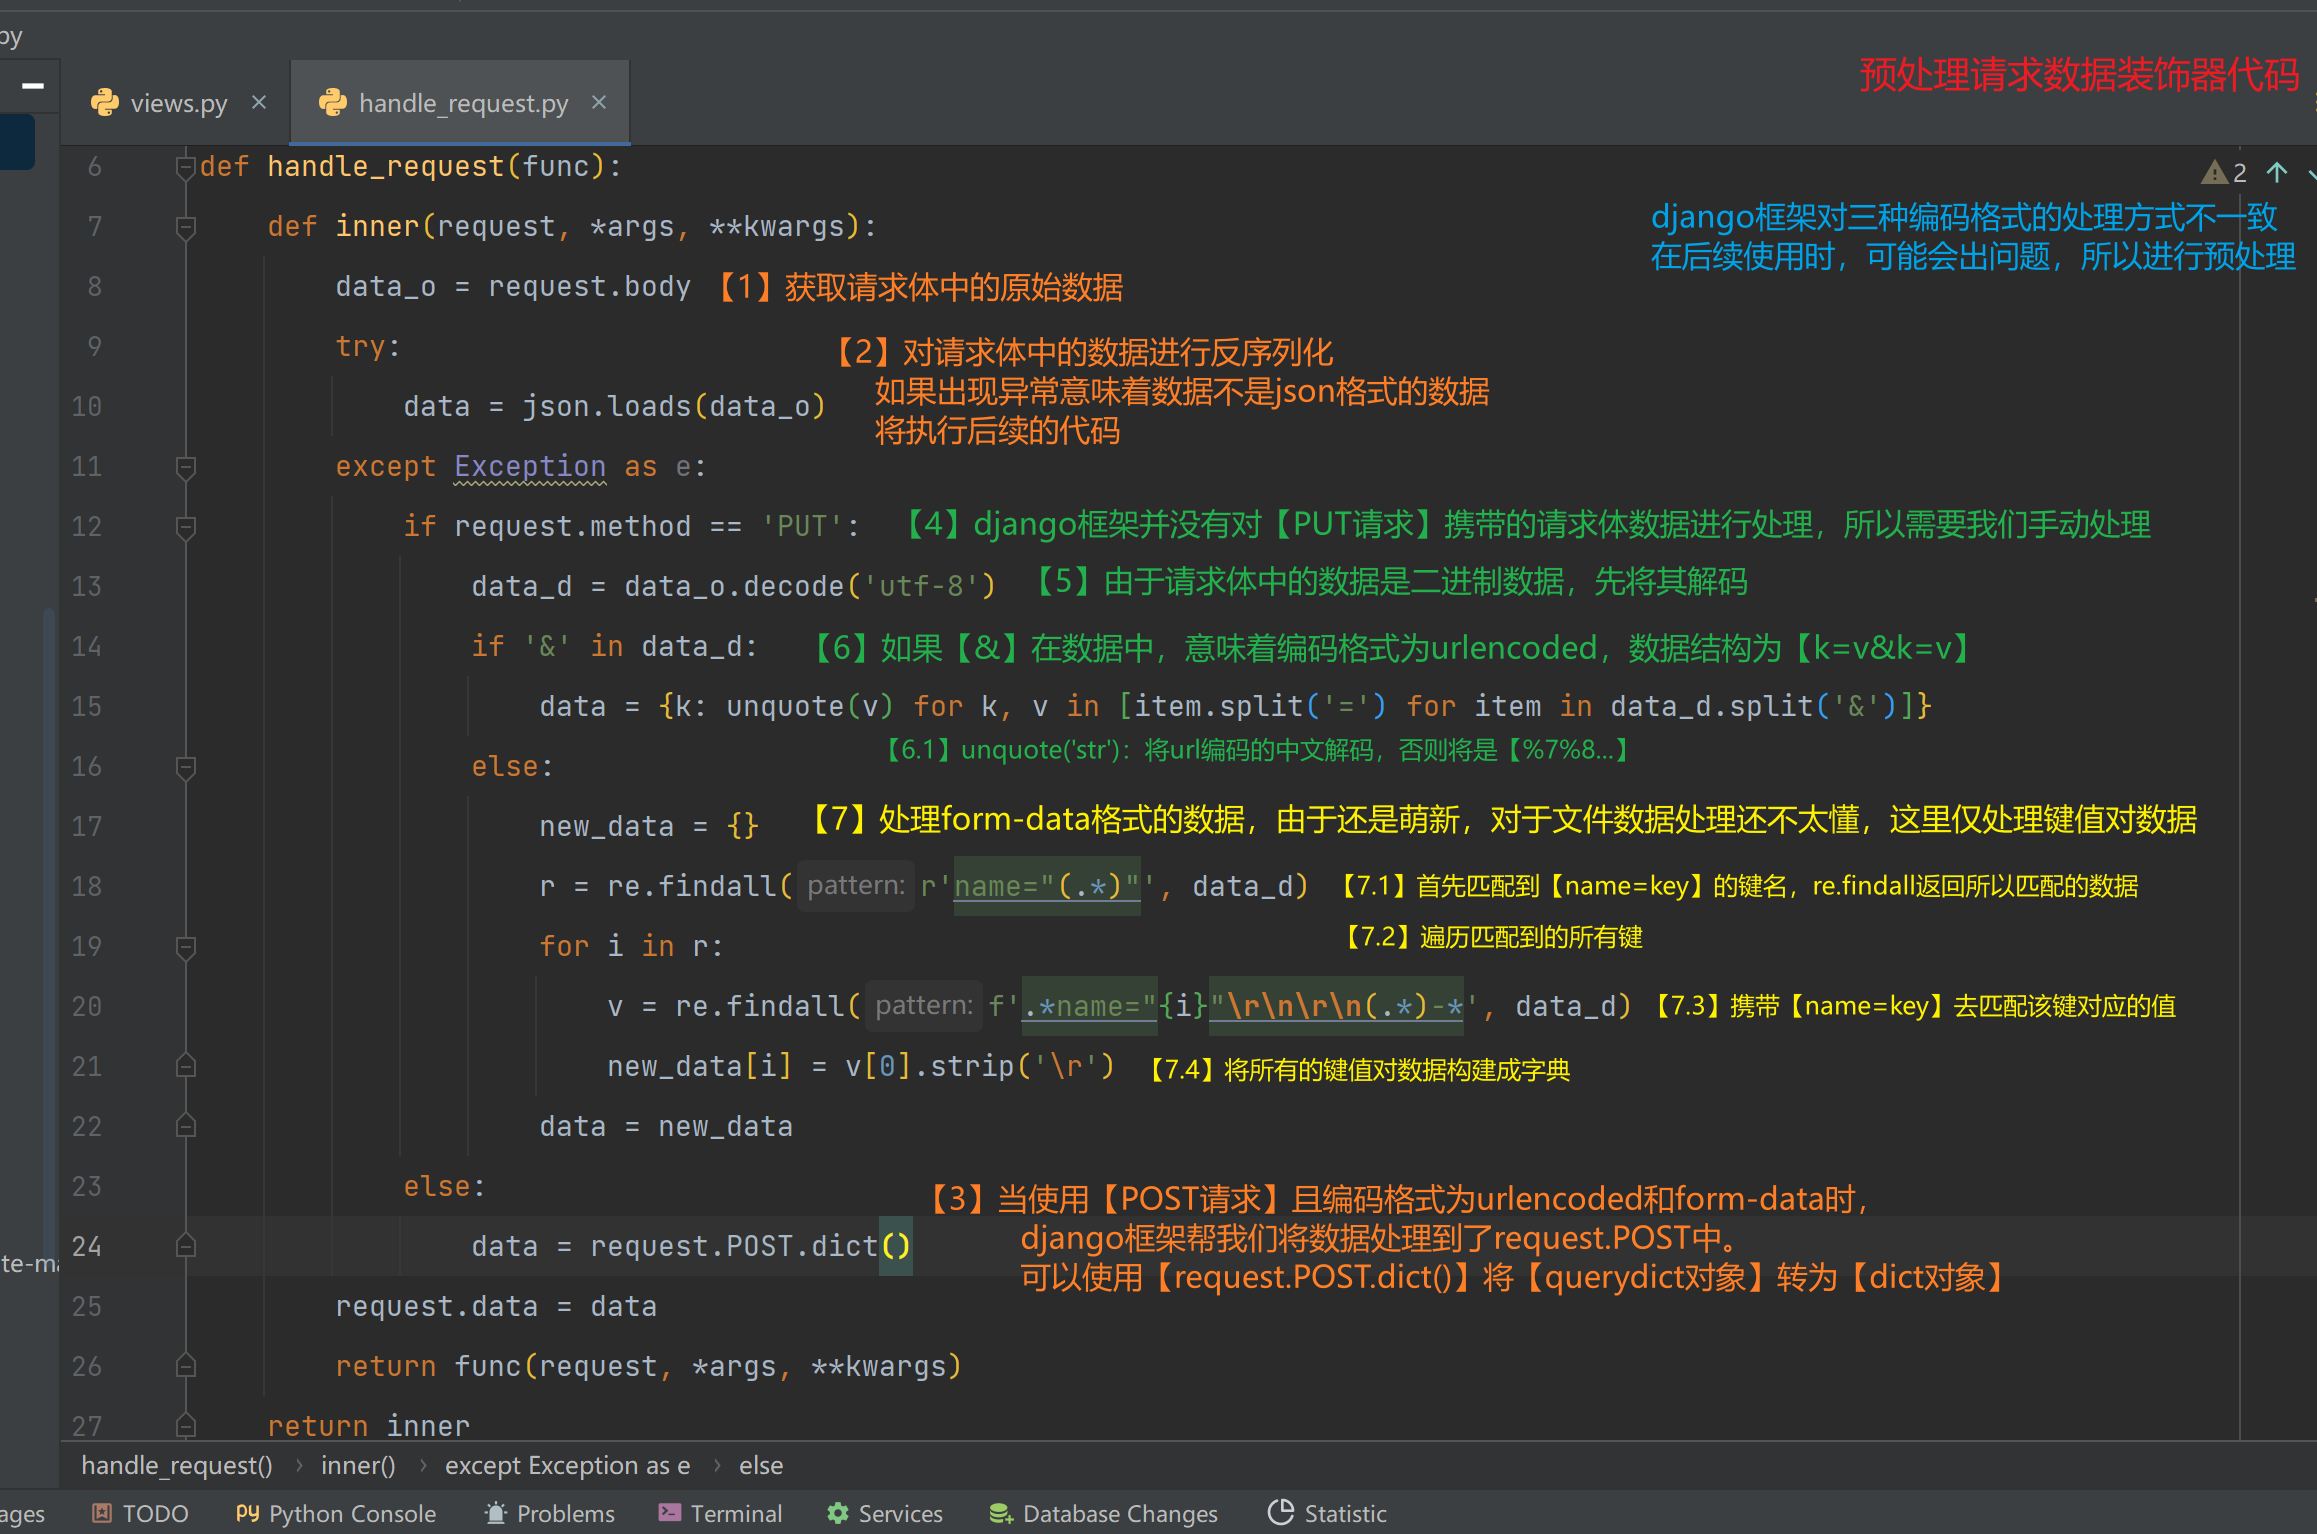The height and width of the screenshot is (1534, 2317).
Task: Click the Database Changes icon in bottom bar
Action: pyautogui.click(x=1001, y=1514)
